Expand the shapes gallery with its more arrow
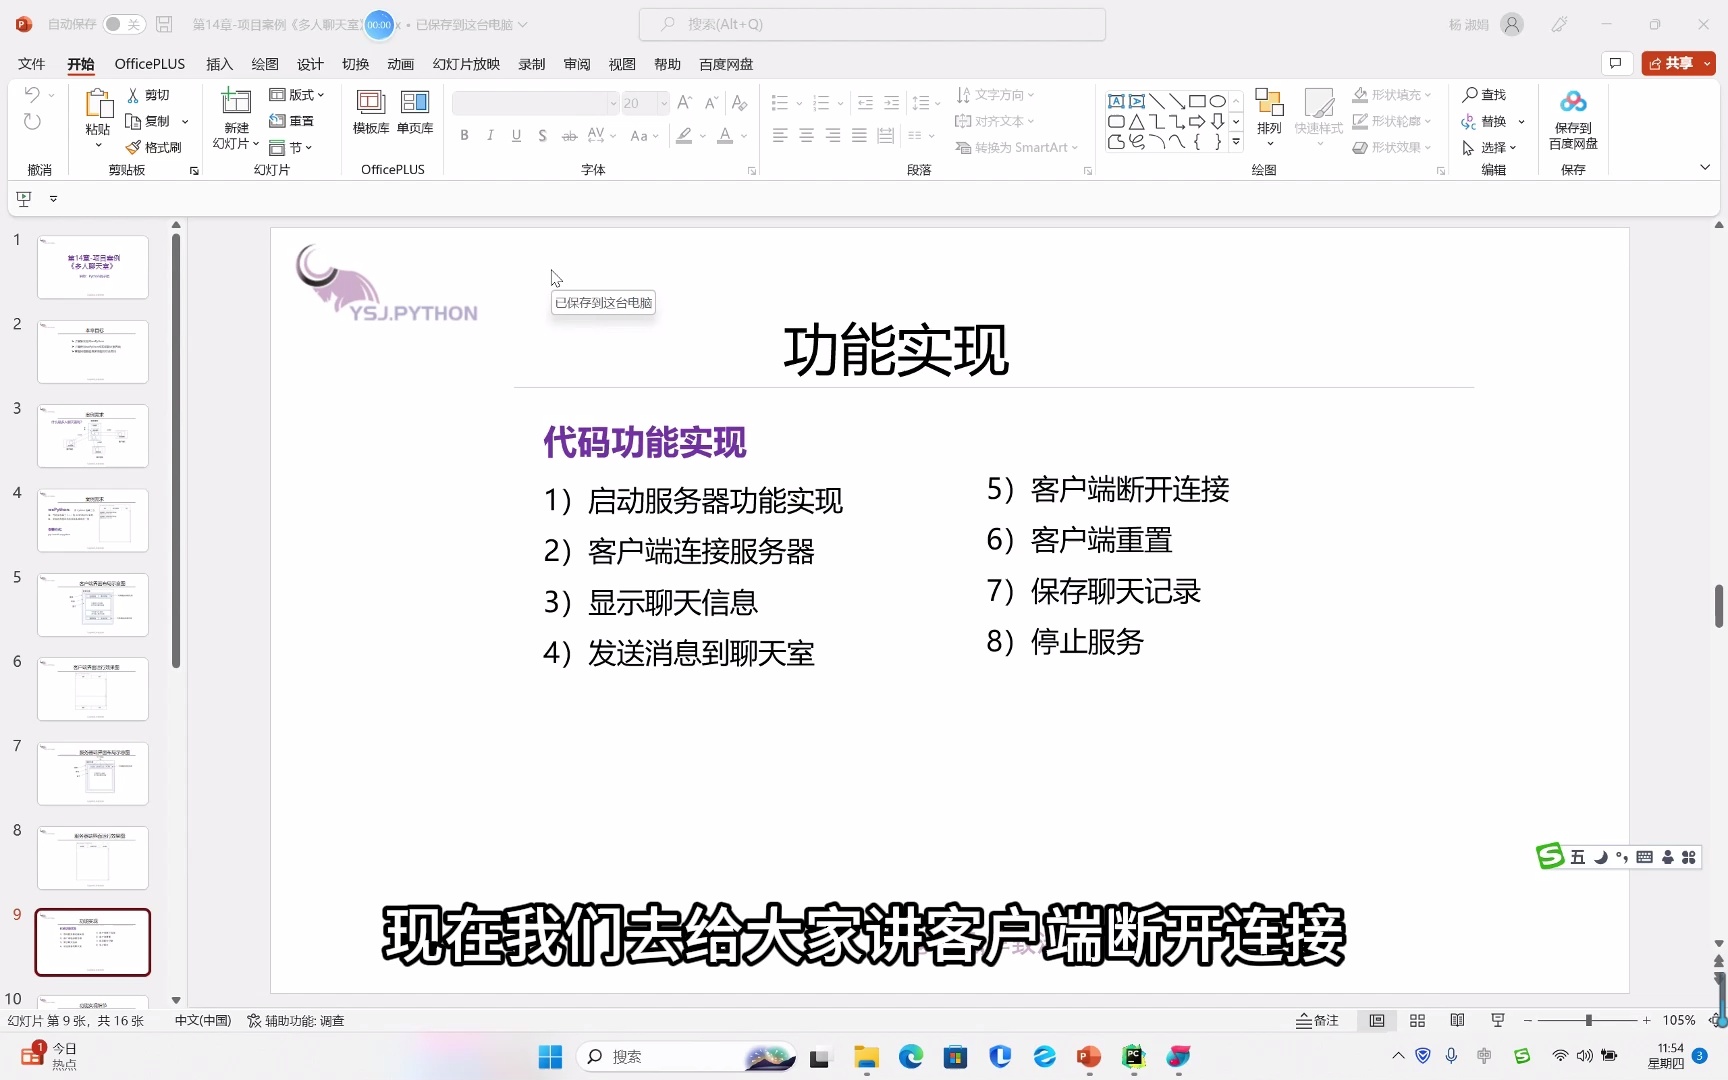 tap(1236, 142)
